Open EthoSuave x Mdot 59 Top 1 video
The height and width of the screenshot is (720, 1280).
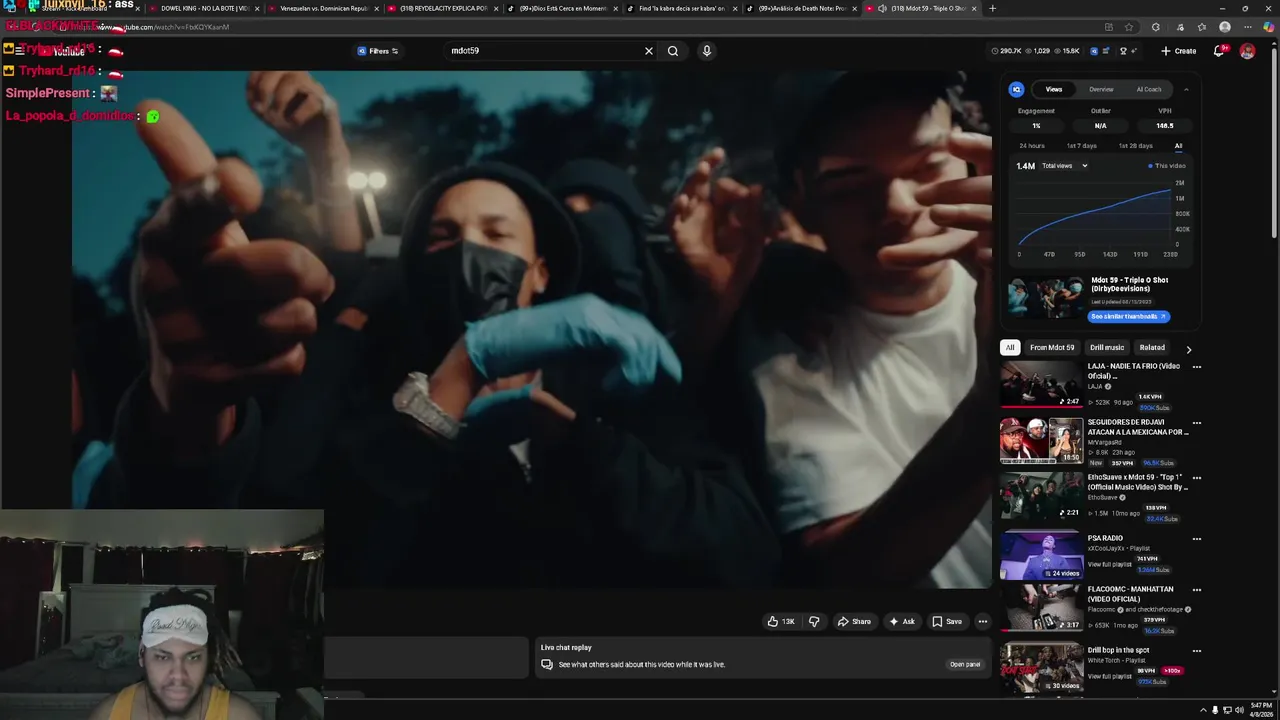tap(1138, 482)
